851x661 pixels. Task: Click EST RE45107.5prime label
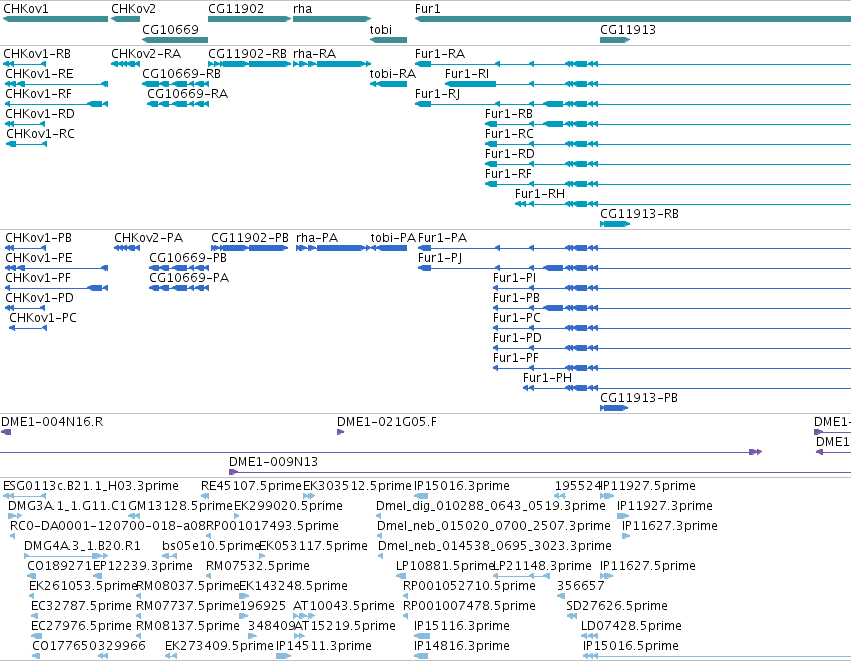(251, 486)
